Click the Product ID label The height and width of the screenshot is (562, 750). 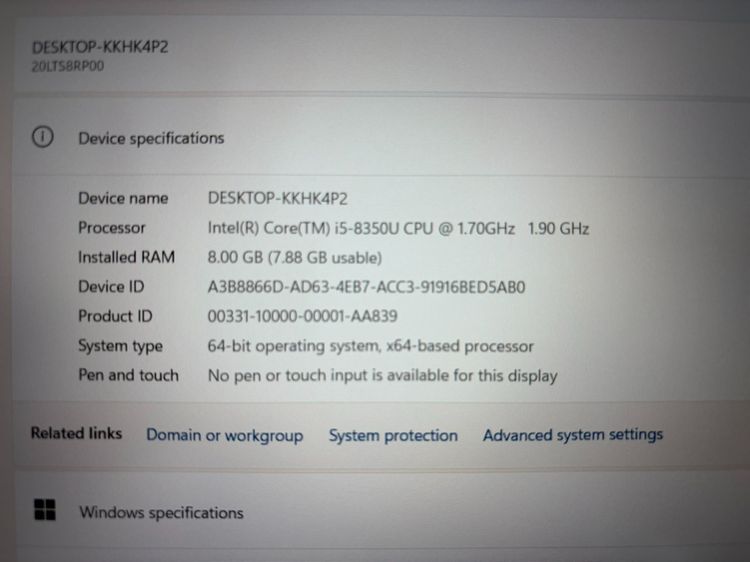(115, 316)
